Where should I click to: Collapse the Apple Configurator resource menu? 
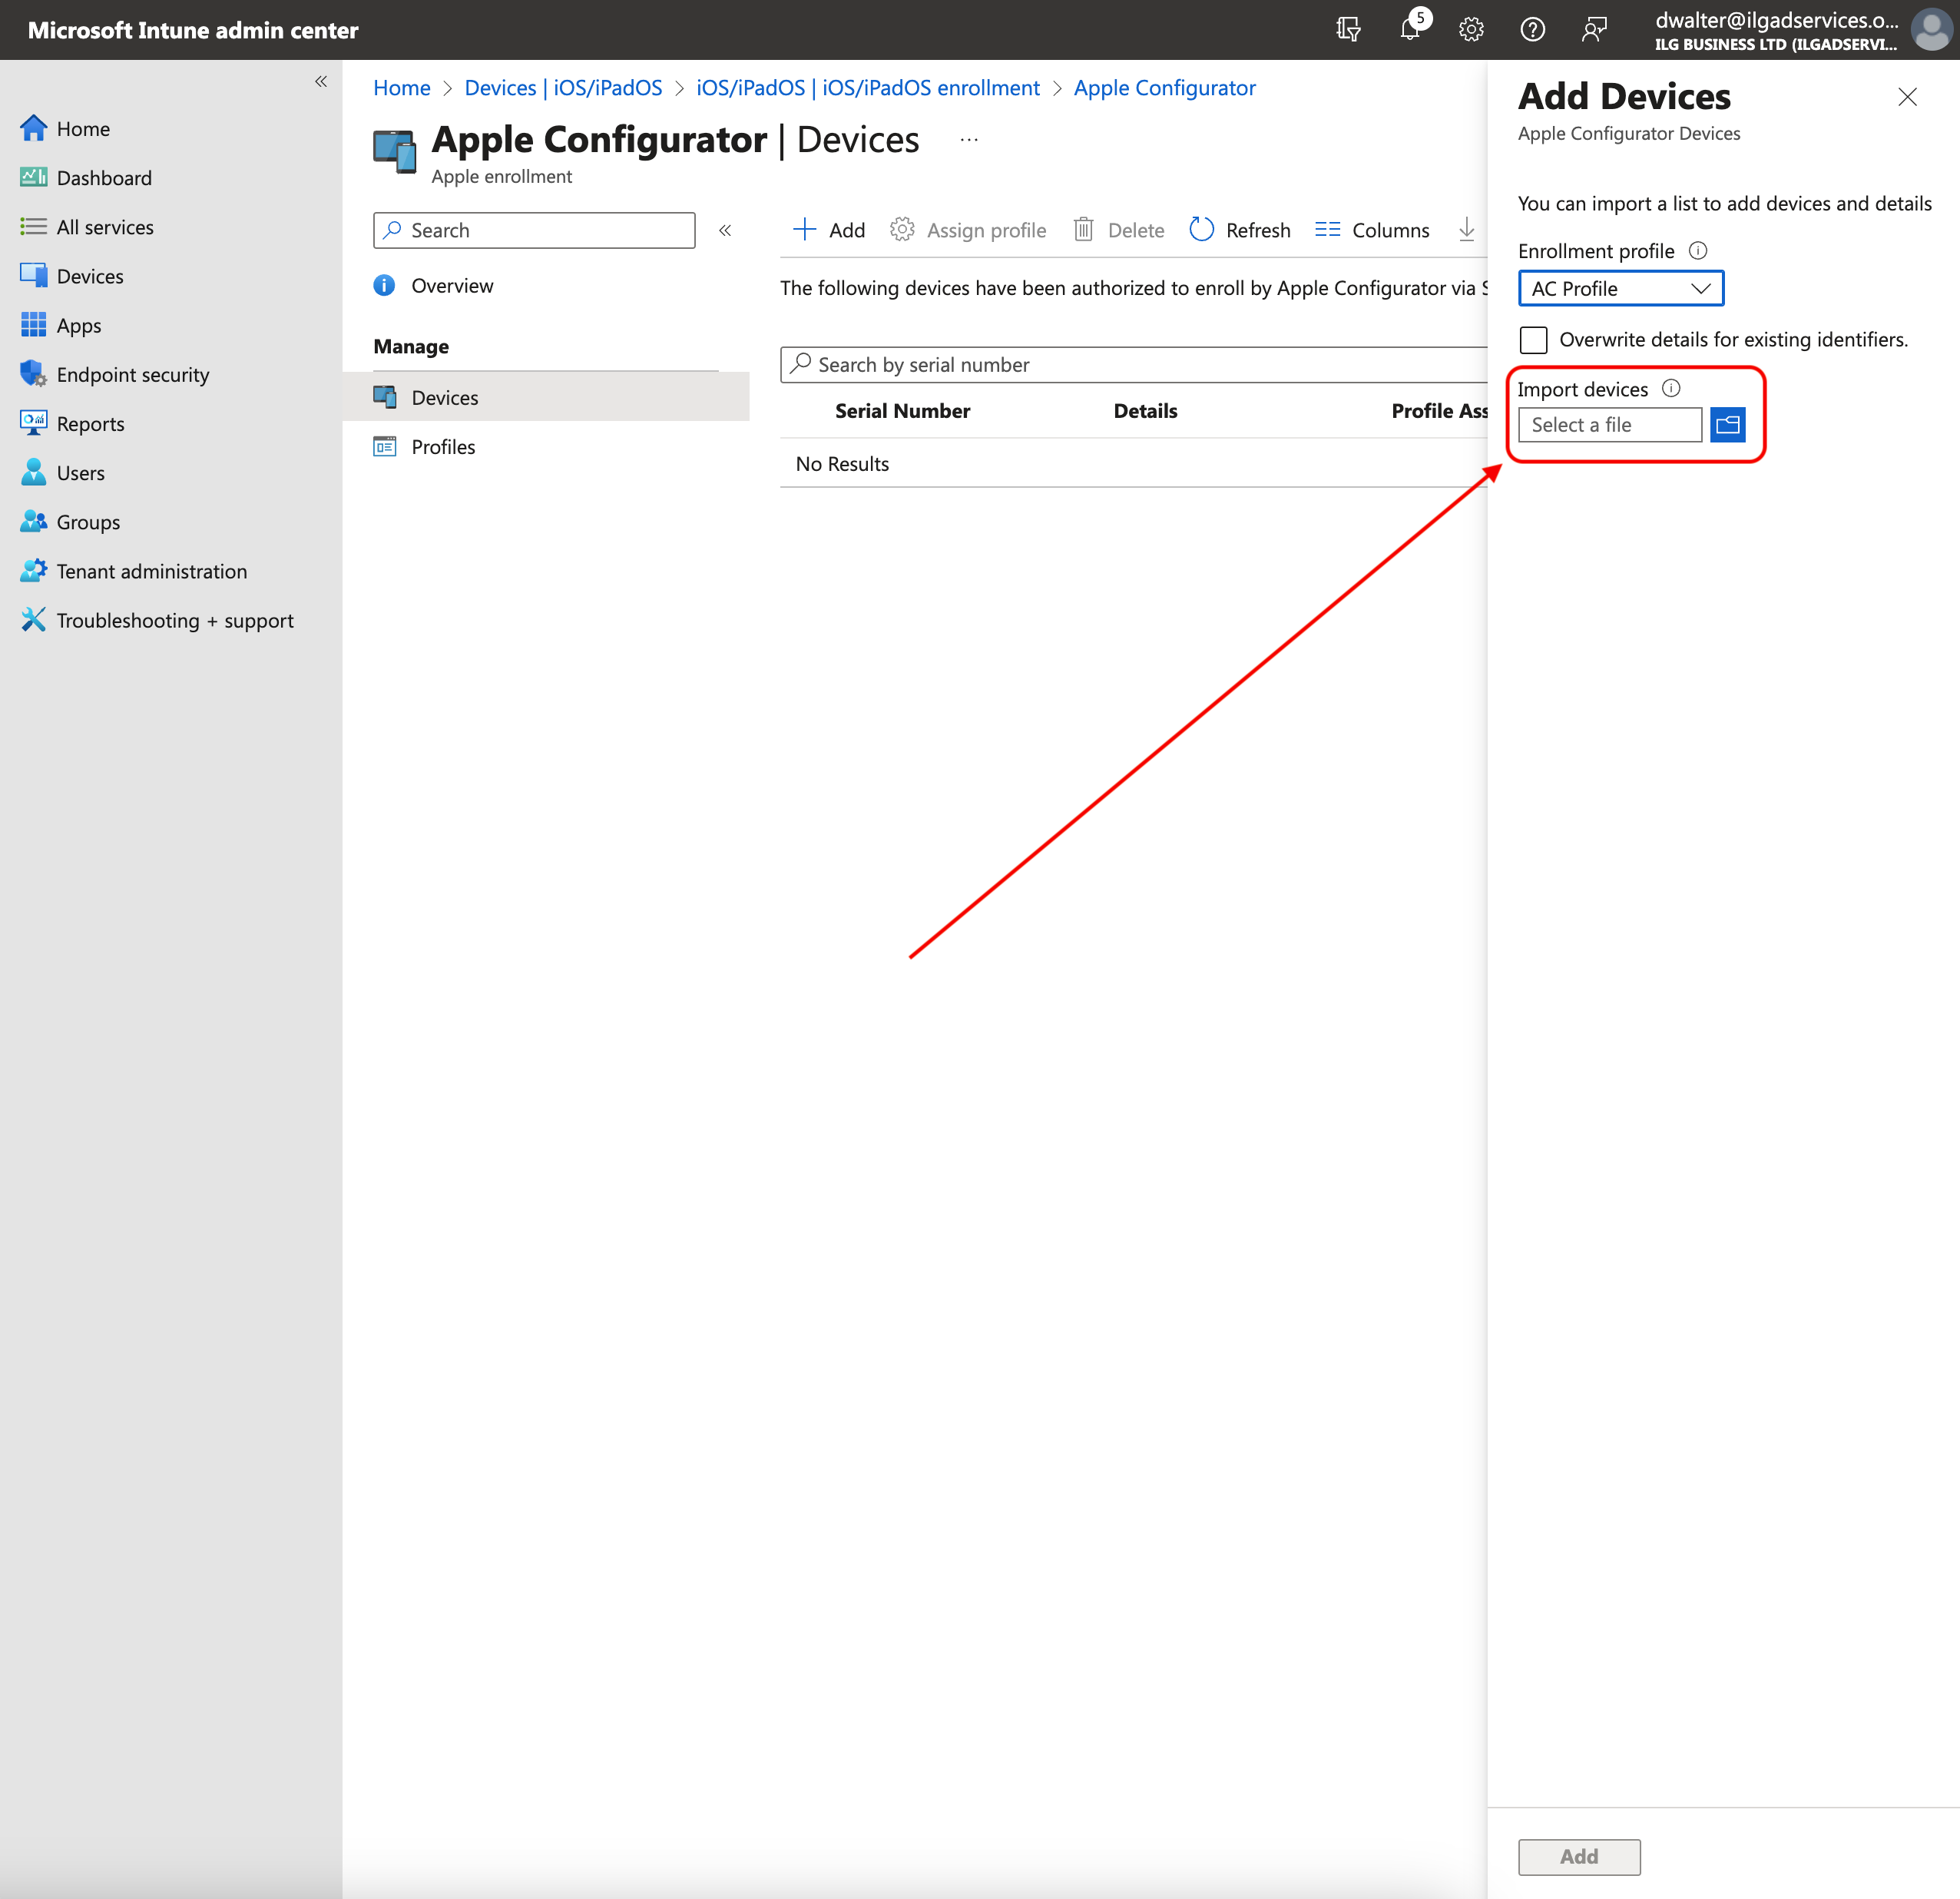[x=725, y=231]
